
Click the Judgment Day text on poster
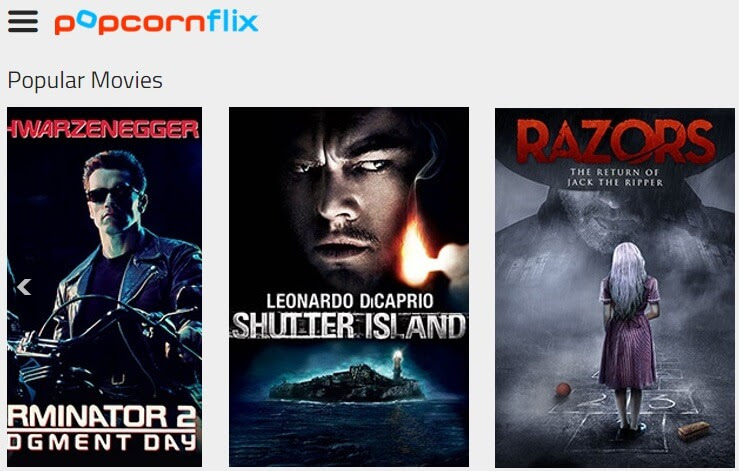102,442
